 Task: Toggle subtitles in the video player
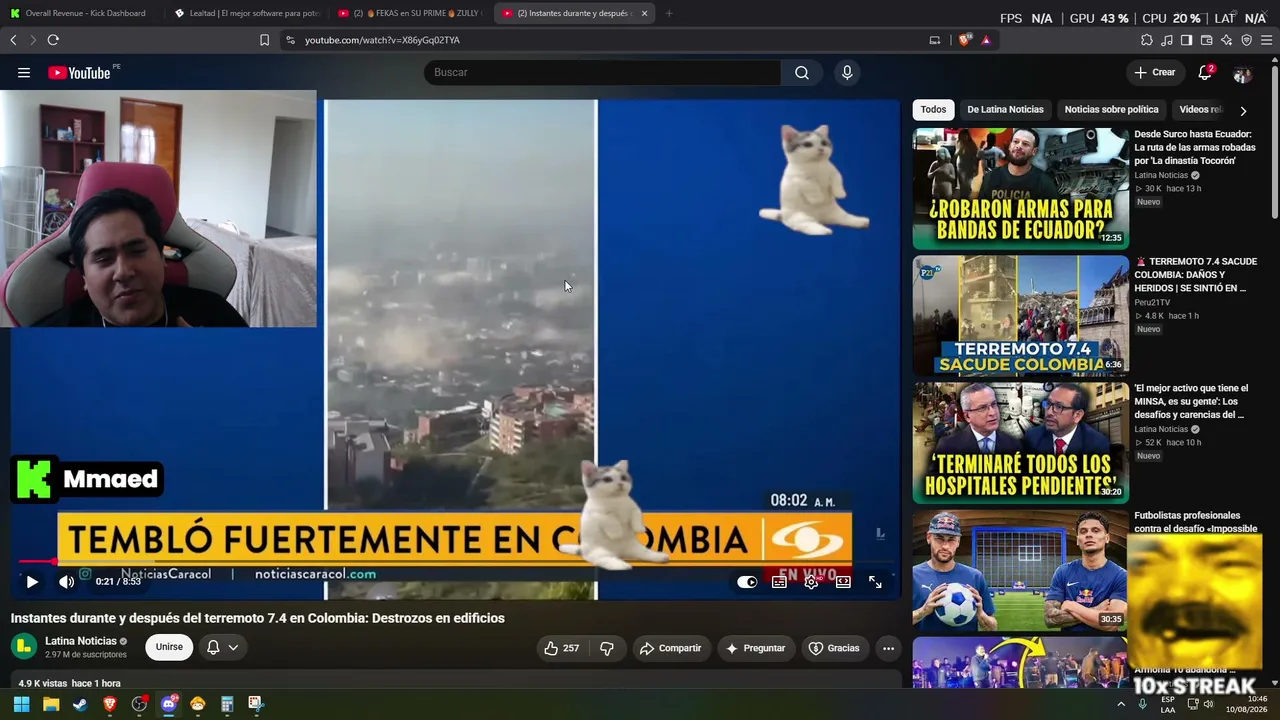(x=779, y=582)
